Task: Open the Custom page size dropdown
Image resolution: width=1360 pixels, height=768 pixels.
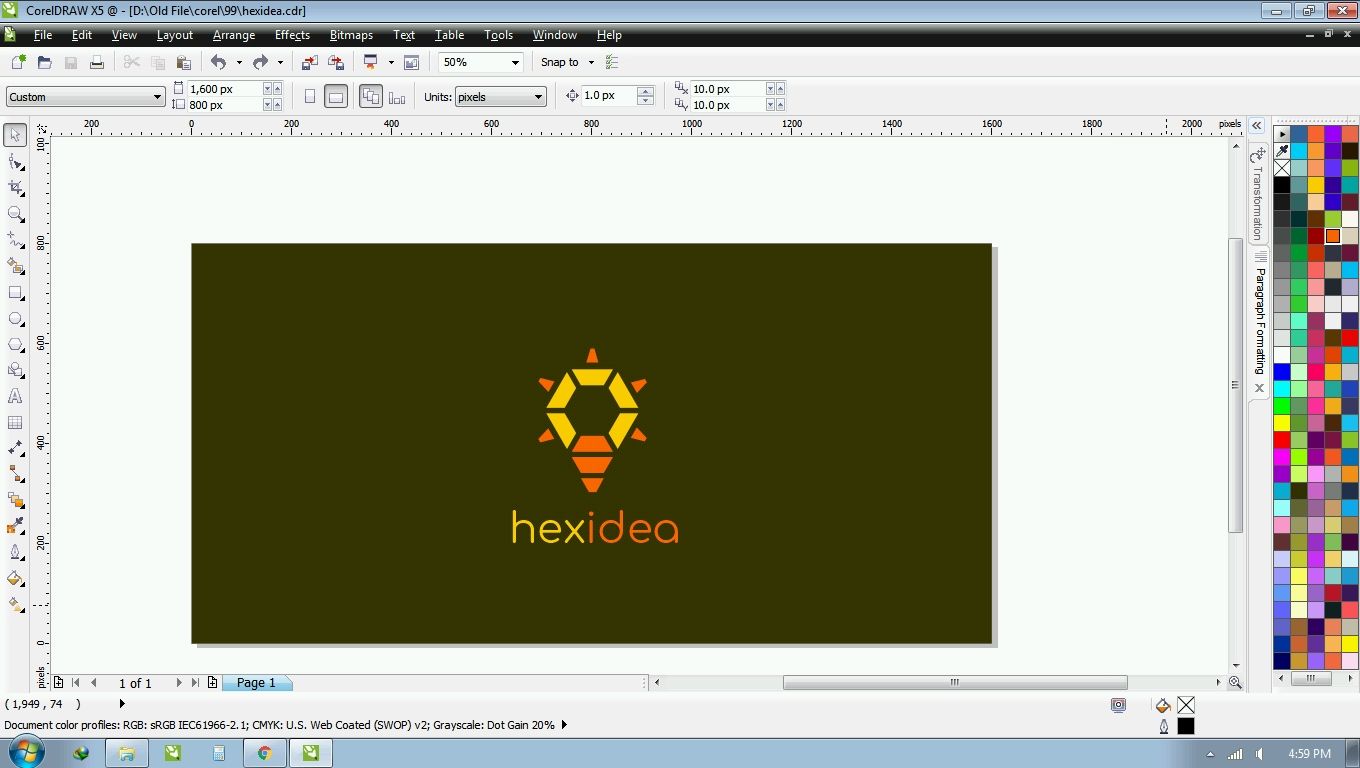Action: [x=157, y=97]
